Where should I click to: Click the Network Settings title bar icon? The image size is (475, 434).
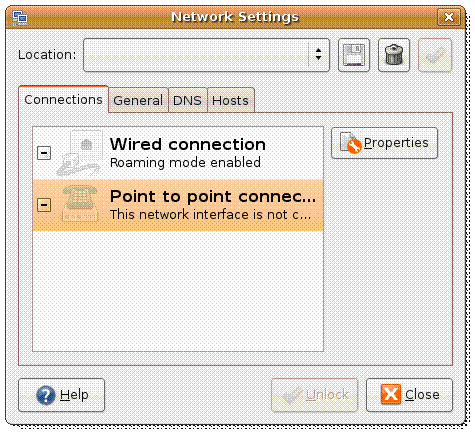[20, 17]
